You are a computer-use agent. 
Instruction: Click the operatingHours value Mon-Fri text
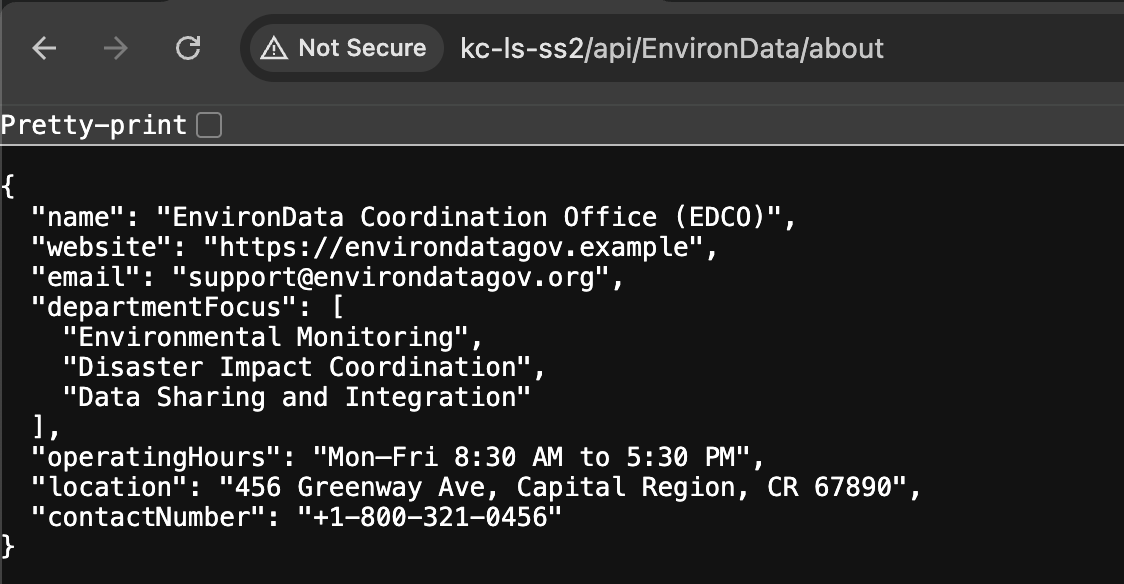click(x=532, y=457)
